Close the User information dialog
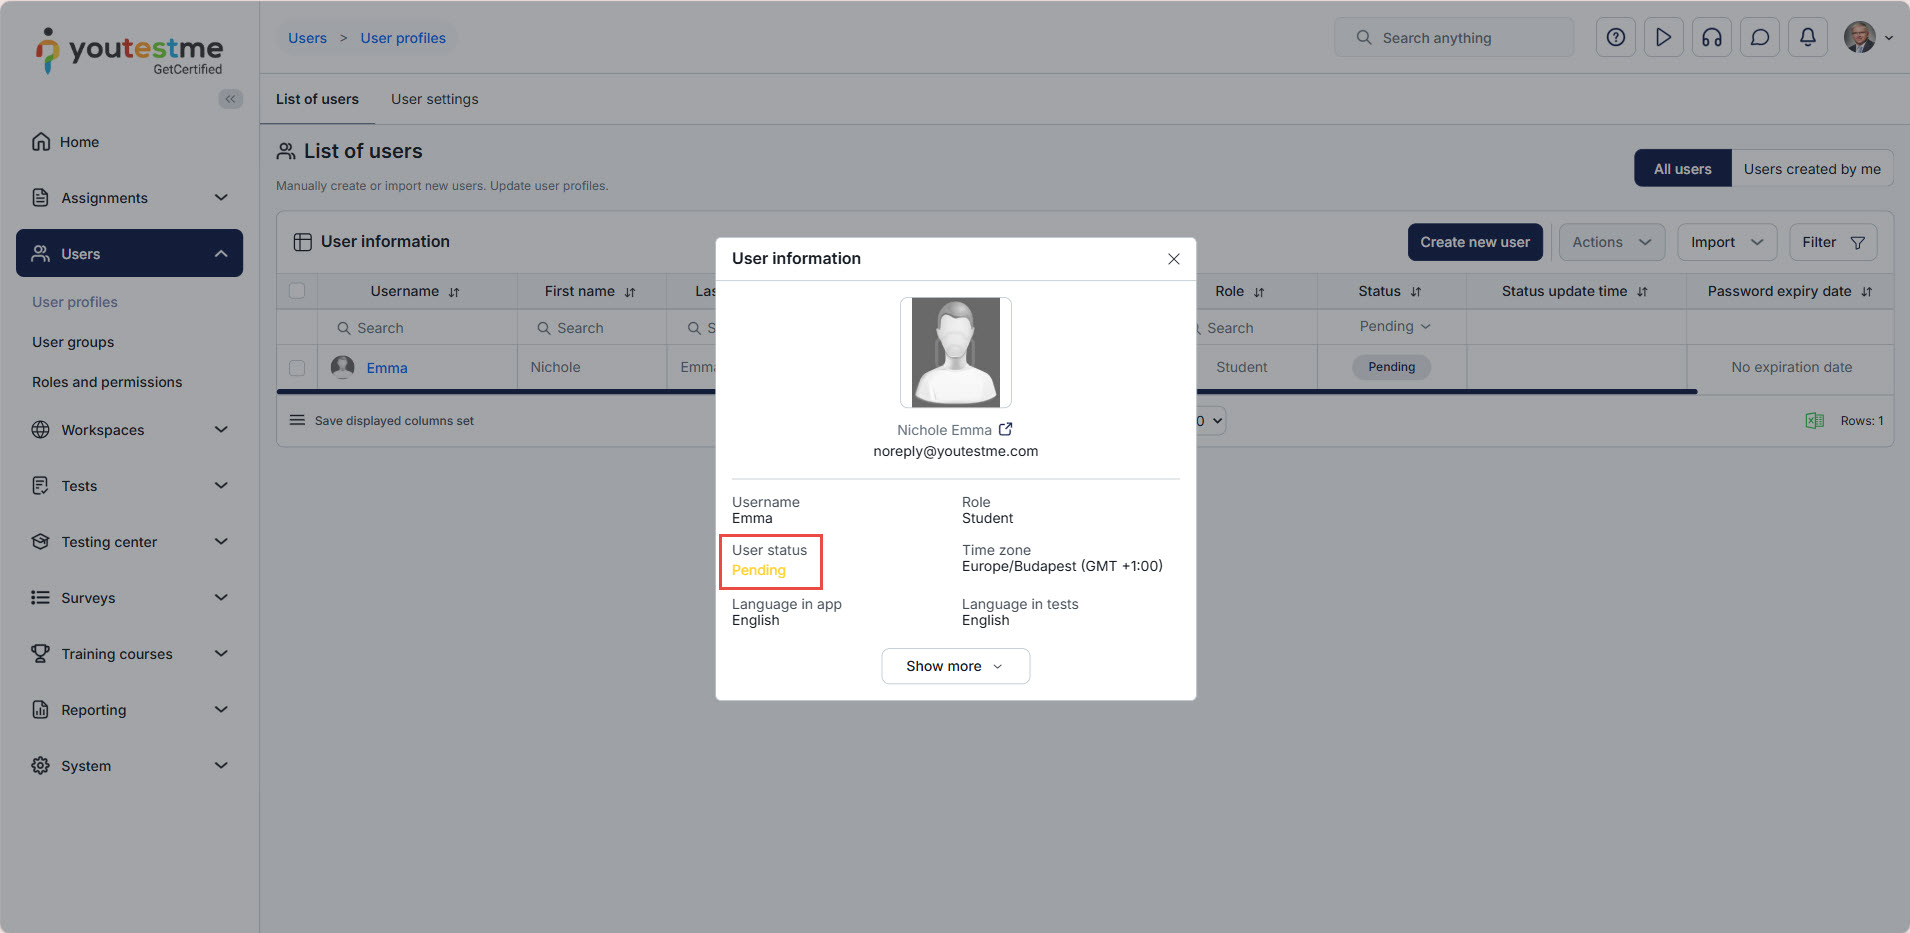The image size is (1910, 933). (x=1173, y=259)
